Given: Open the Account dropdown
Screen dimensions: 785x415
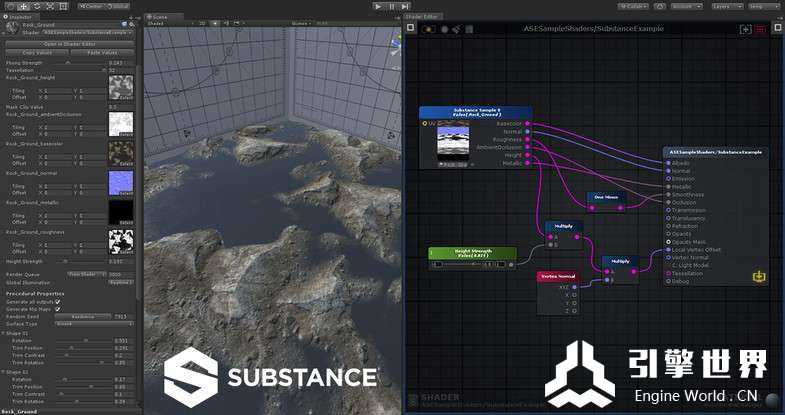Looking at the screenshot, I should (x=686, y=7).
